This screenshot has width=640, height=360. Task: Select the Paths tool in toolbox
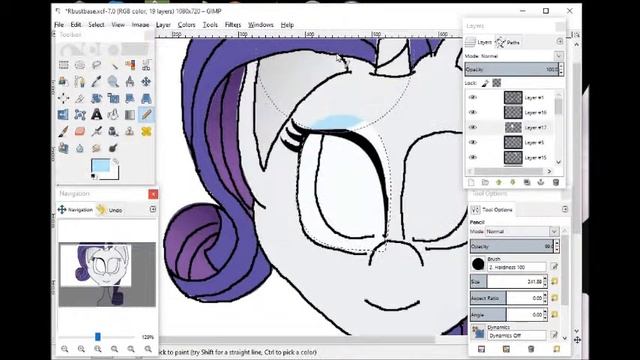click(x=80, y=81)
